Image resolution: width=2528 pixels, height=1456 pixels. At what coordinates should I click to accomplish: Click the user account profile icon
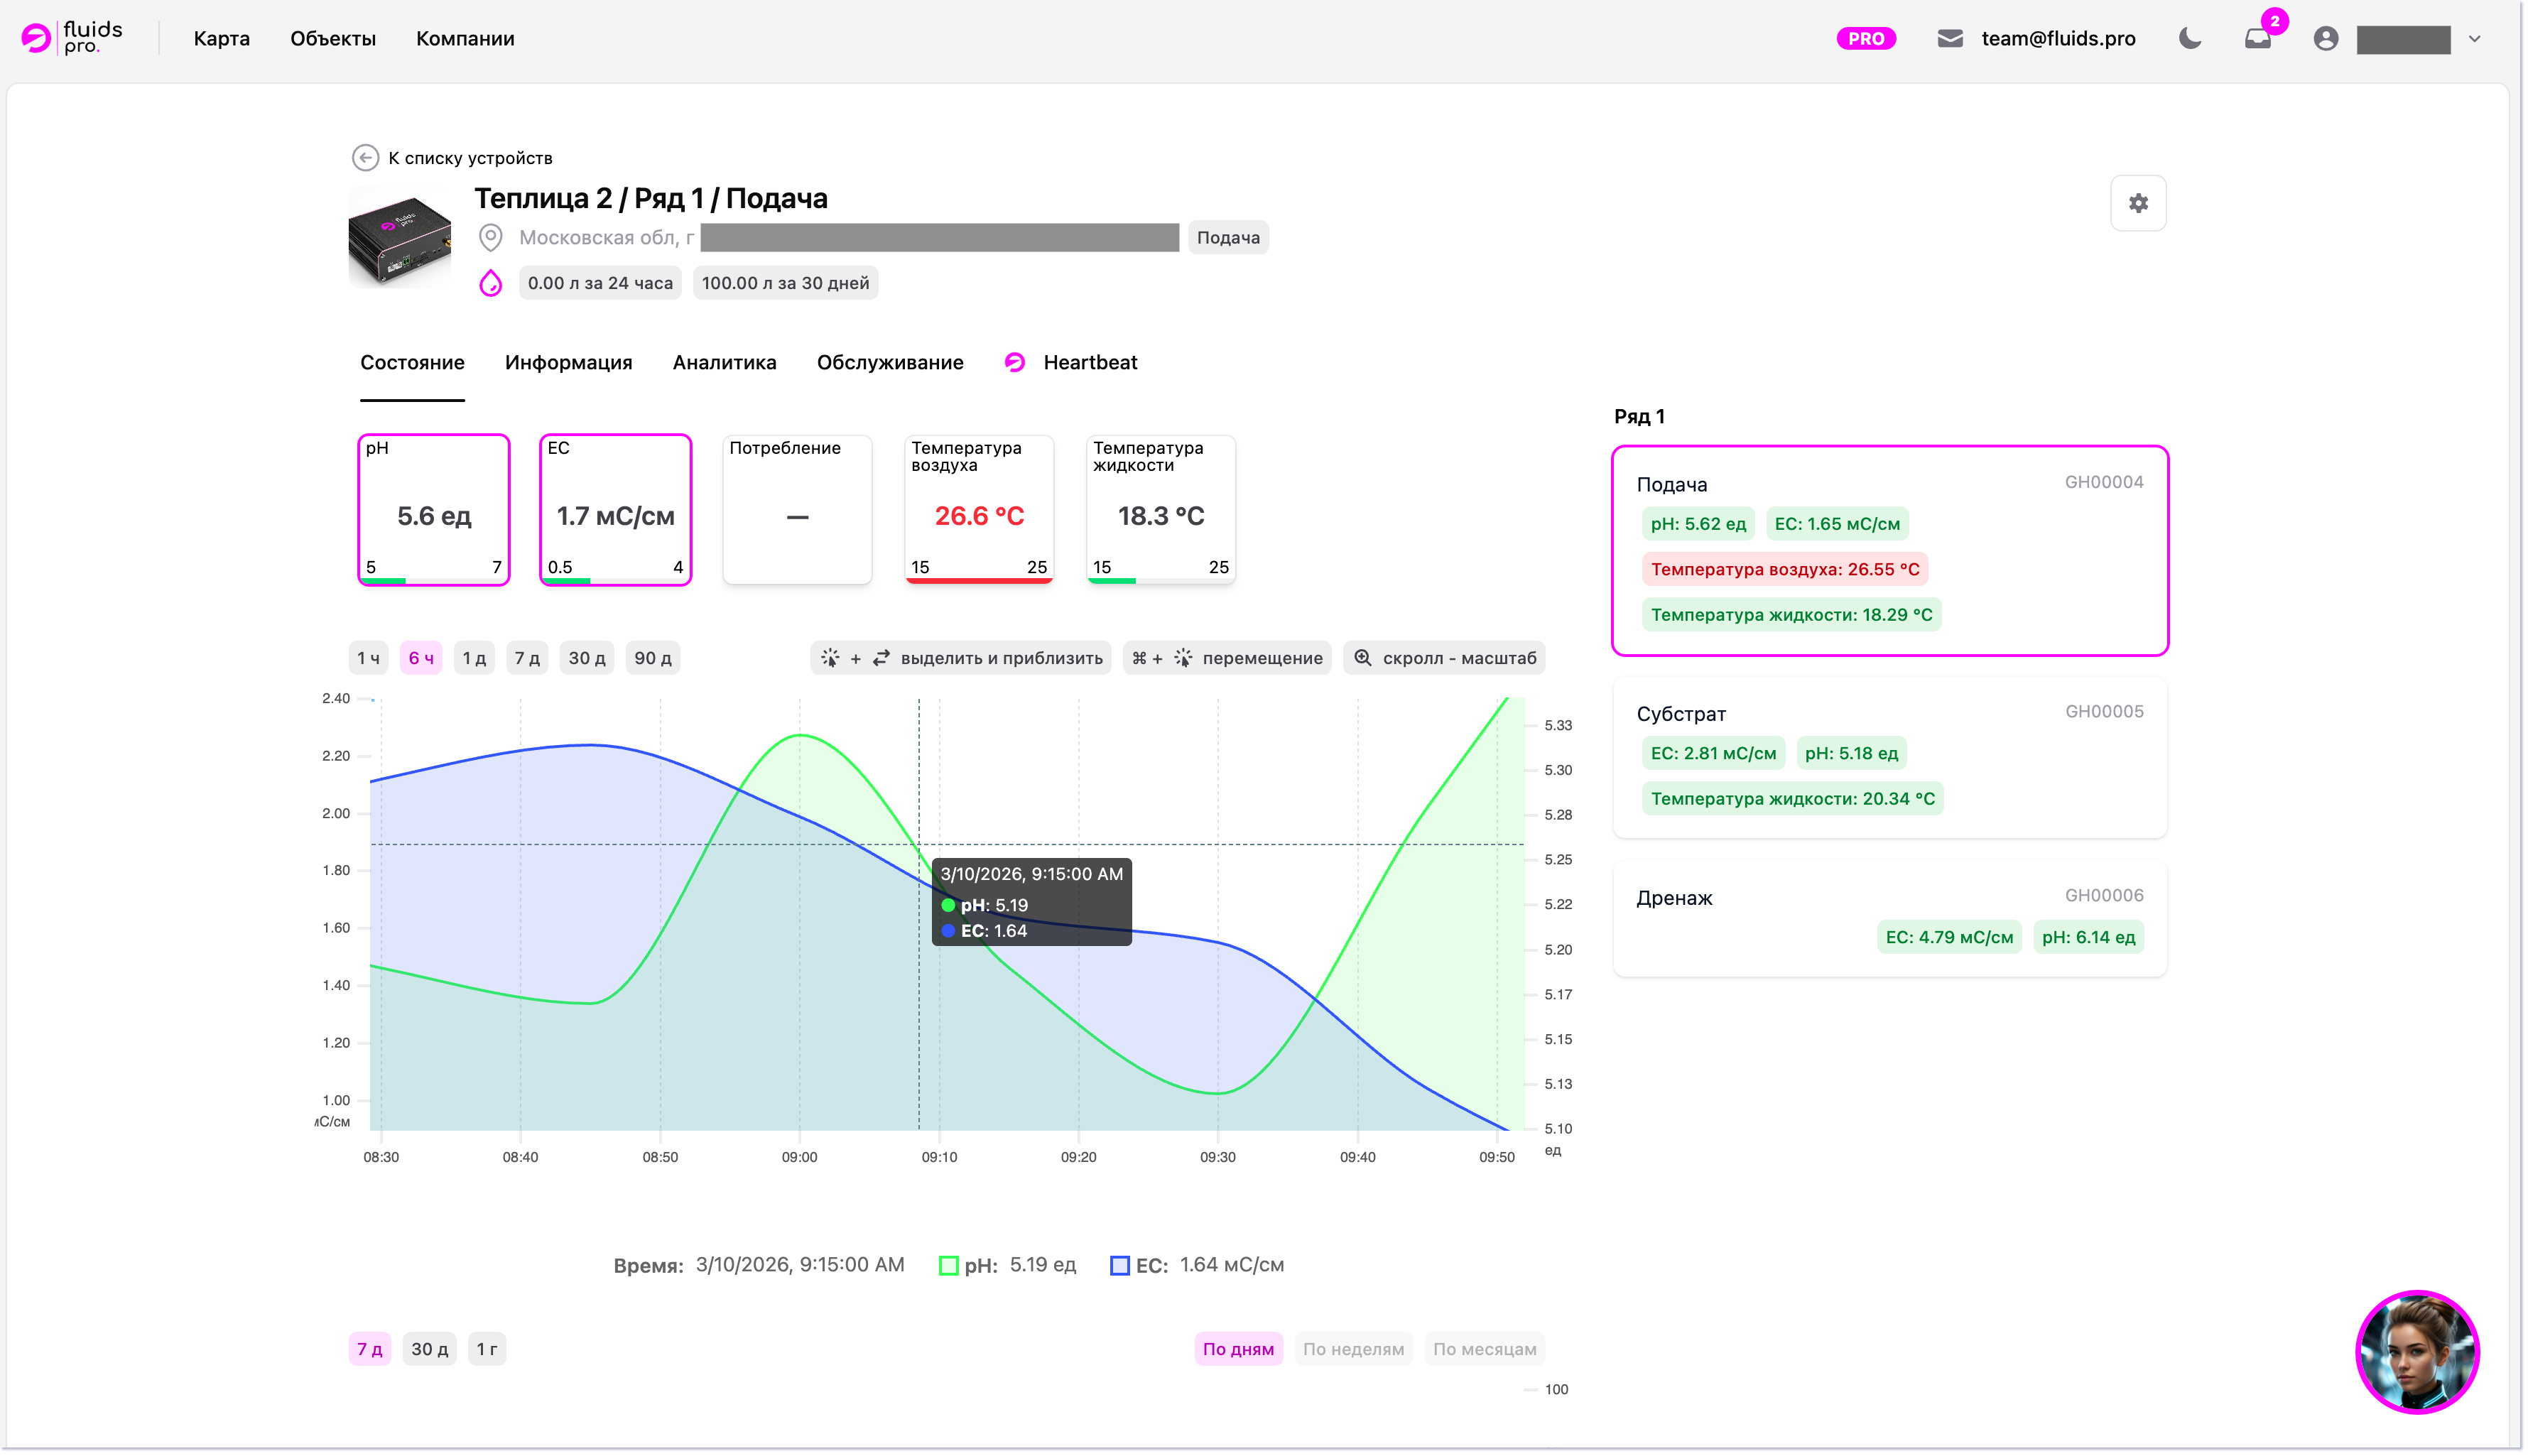coord(2325,39)
